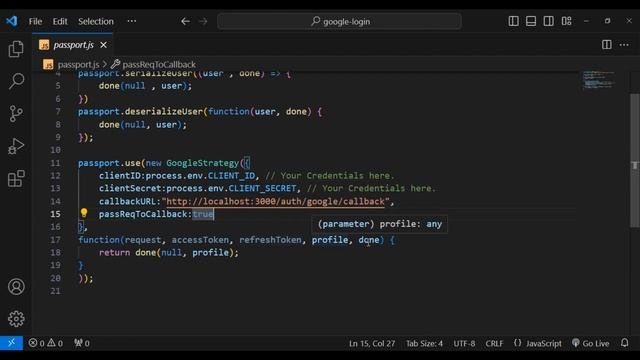
Task: Go back with the left arrow
Action: click(185, 21)
